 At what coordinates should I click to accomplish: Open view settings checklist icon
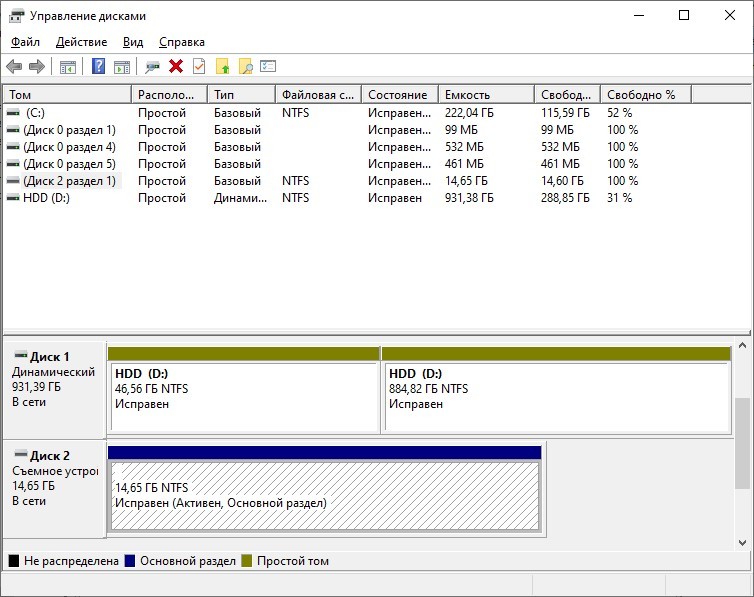click(268, 66)
